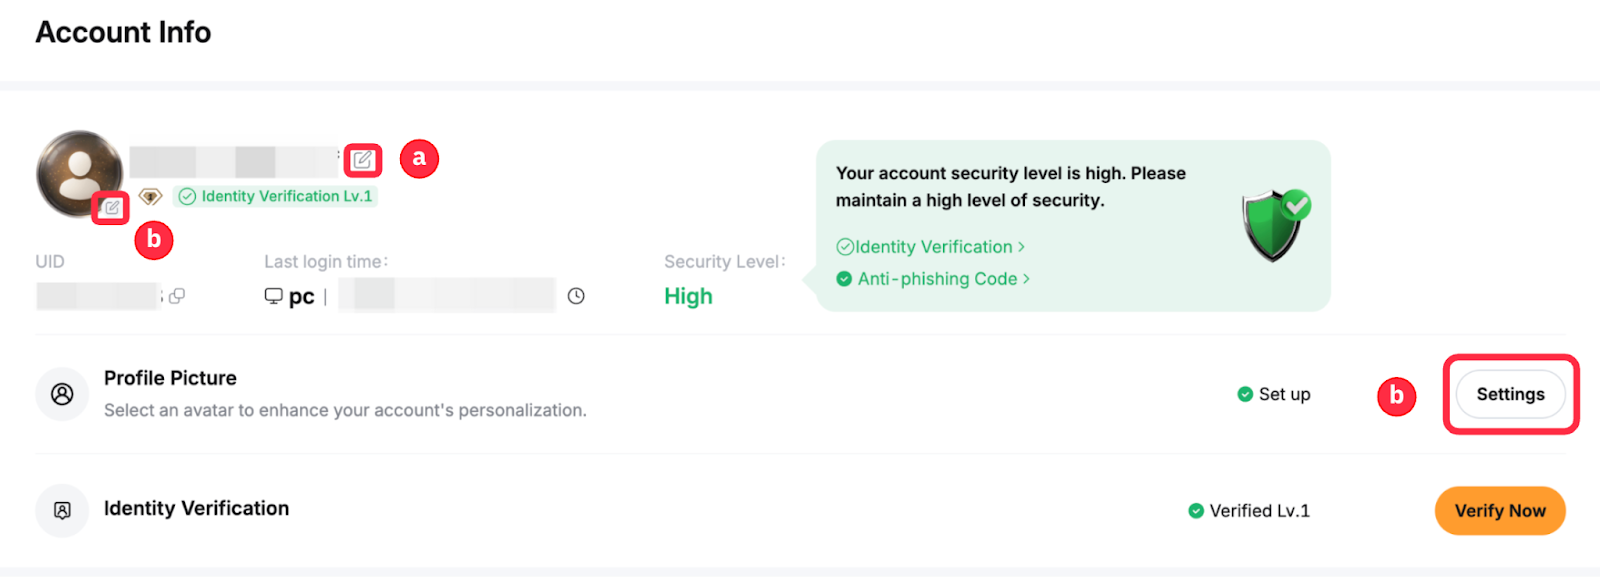Click the green security shield icon

pyautogui.click(x=1275, y=224)
